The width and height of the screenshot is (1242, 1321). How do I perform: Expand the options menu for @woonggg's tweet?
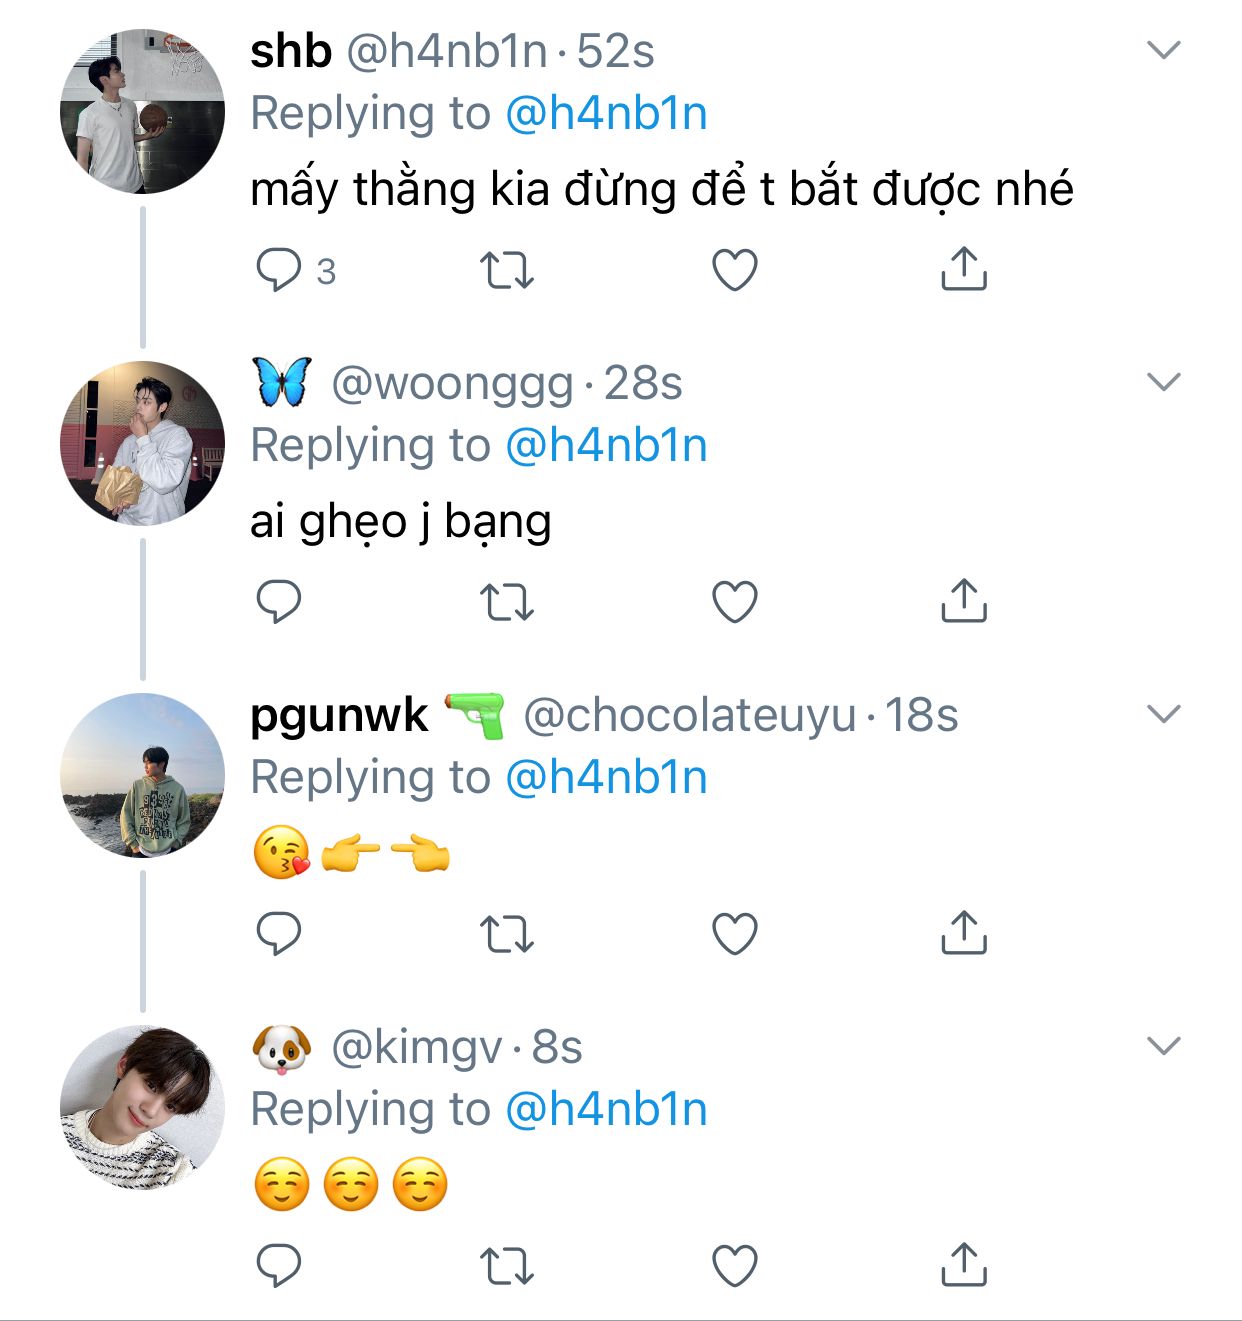1164,382
